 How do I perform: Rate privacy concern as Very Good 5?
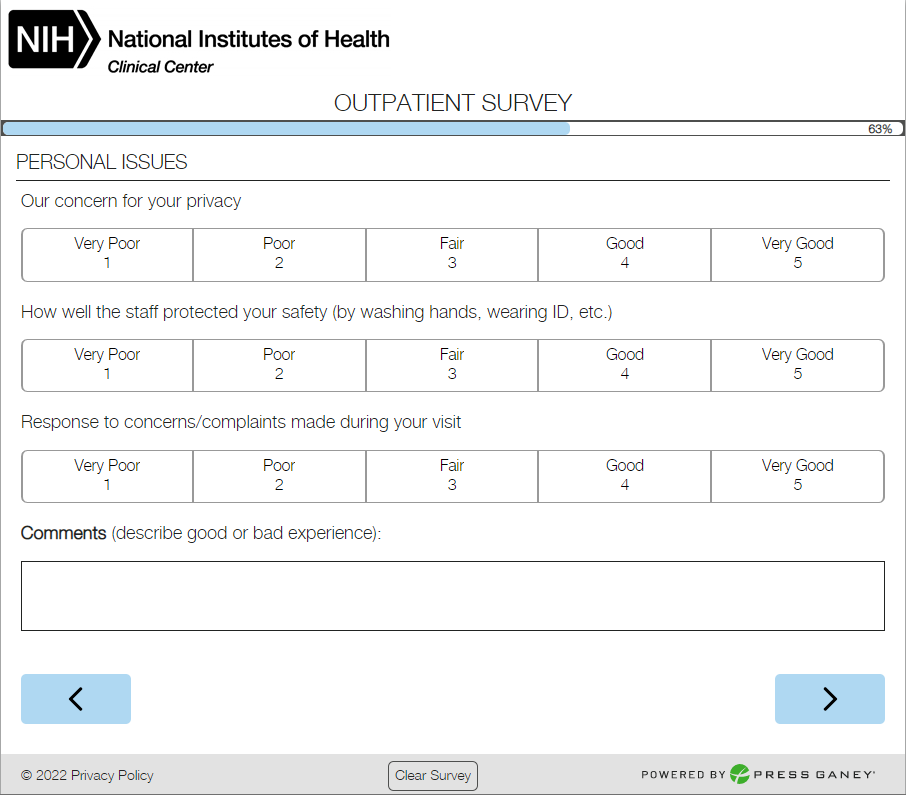[x=797, y=255]
